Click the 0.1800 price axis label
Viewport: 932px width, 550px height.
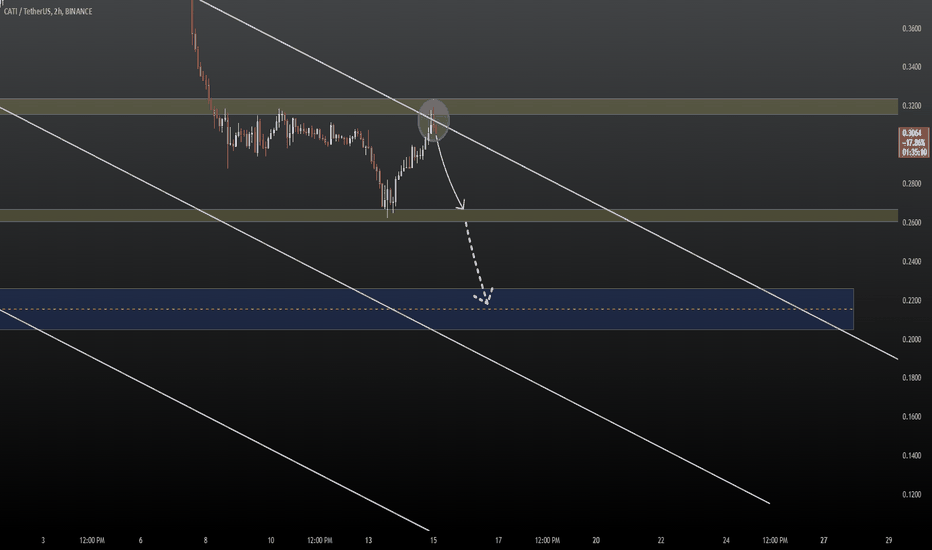click(911, 378)
